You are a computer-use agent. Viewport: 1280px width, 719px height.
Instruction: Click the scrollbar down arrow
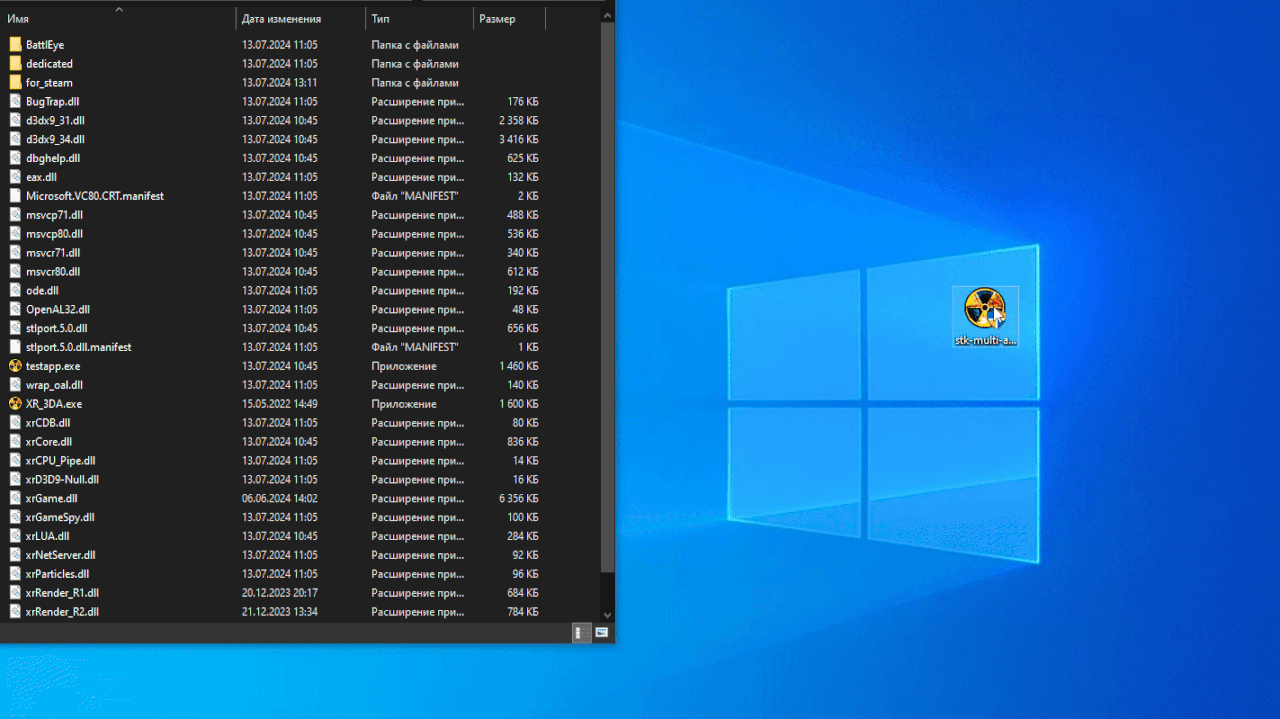(607, 615)
